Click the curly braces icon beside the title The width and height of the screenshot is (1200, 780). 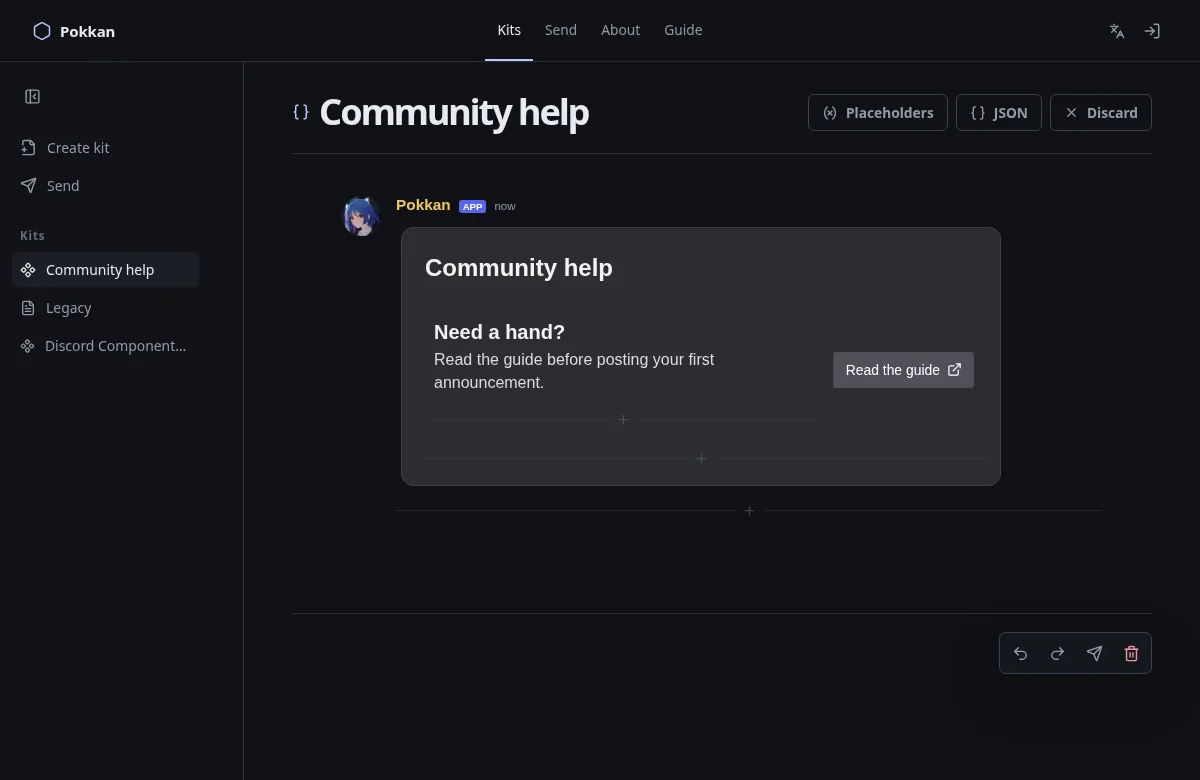click(300, 112)
